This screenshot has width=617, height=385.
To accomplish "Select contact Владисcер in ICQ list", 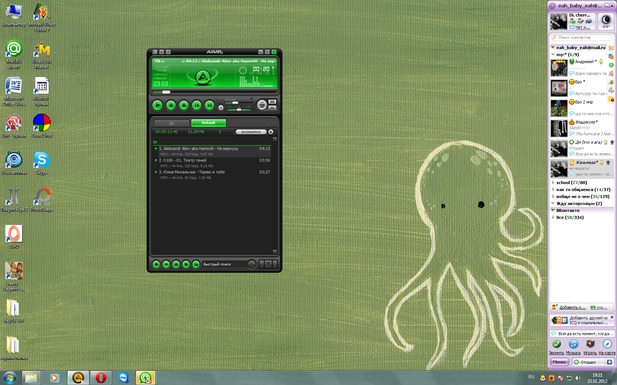I will coord(582,128).
